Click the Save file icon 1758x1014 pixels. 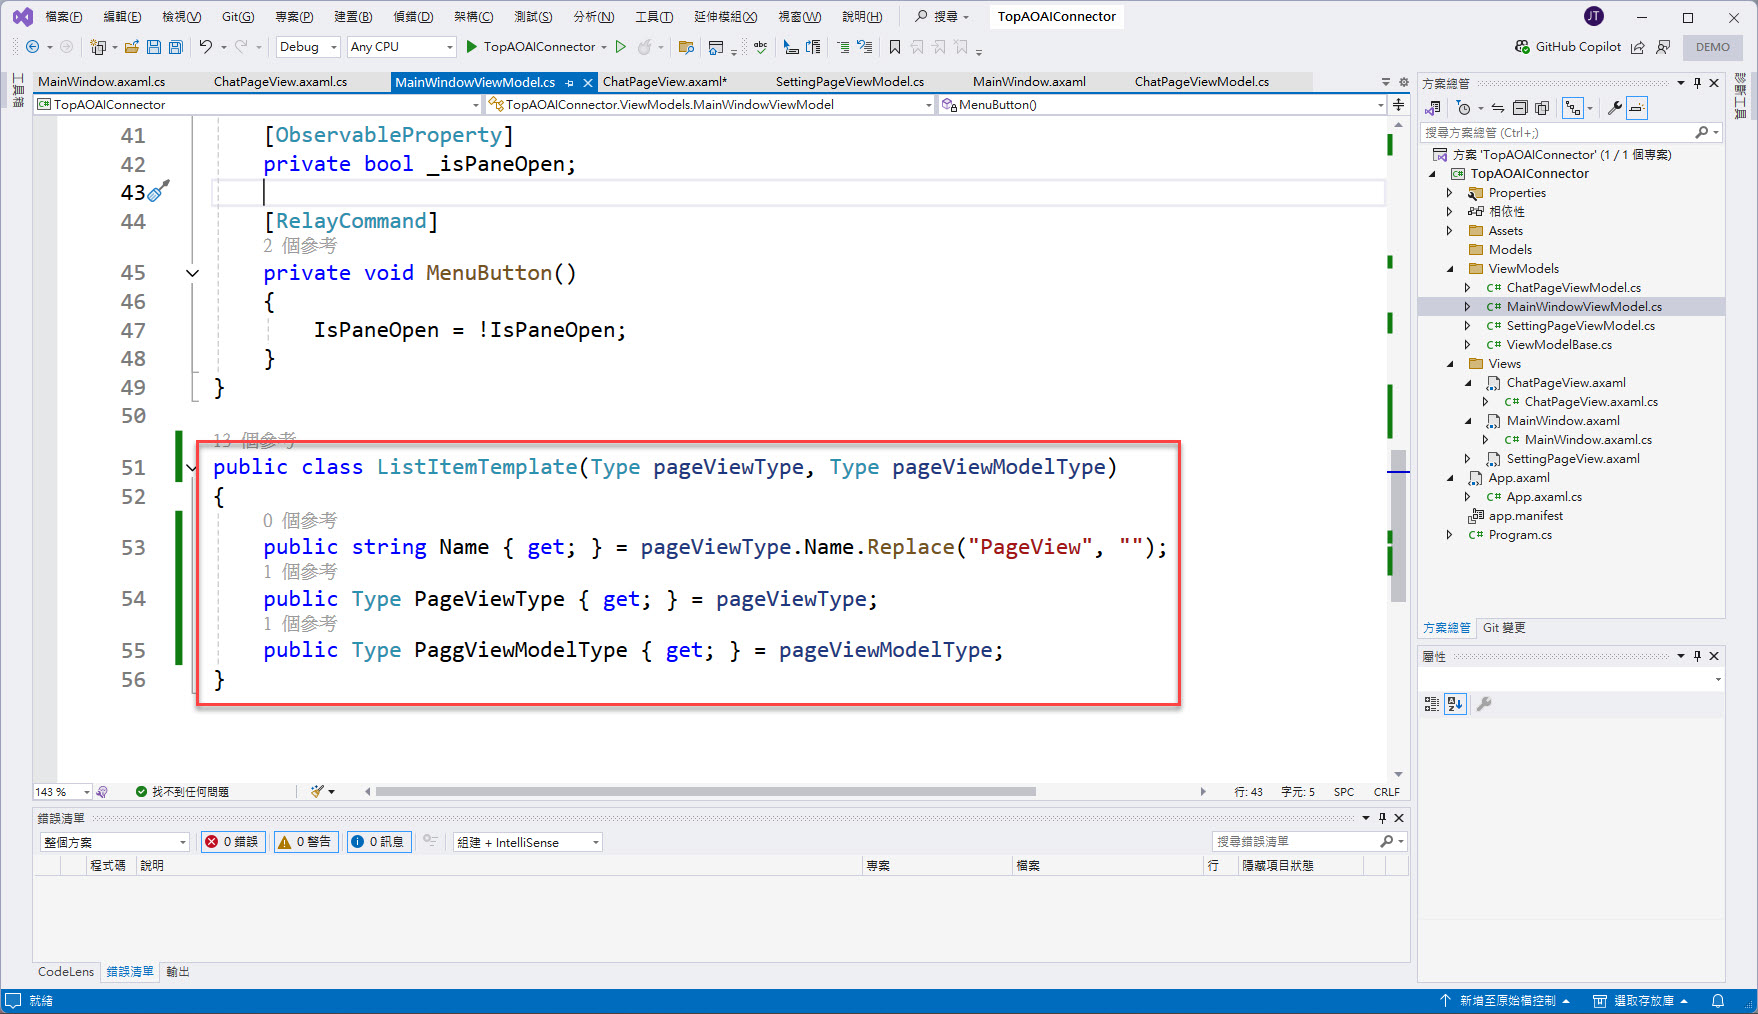pyautogui.click(x=153, y=47)
